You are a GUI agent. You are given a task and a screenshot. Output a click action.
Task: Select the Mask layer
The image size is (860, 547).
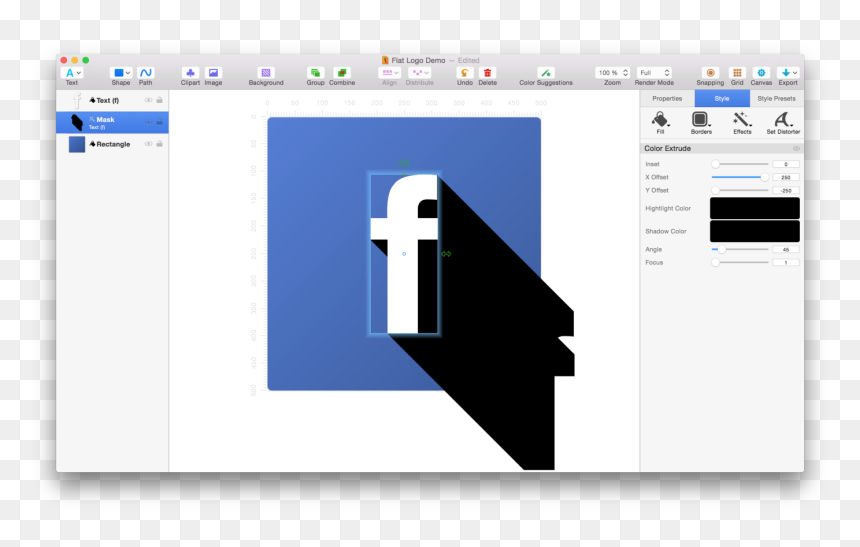coord(112,122)
